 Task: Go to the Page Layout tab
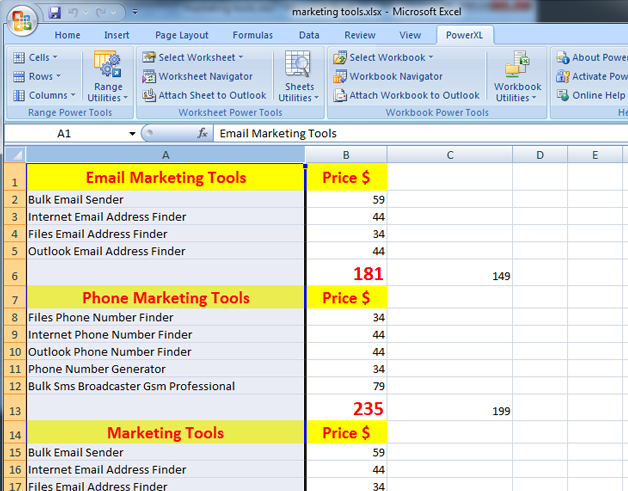coord(182,35)
